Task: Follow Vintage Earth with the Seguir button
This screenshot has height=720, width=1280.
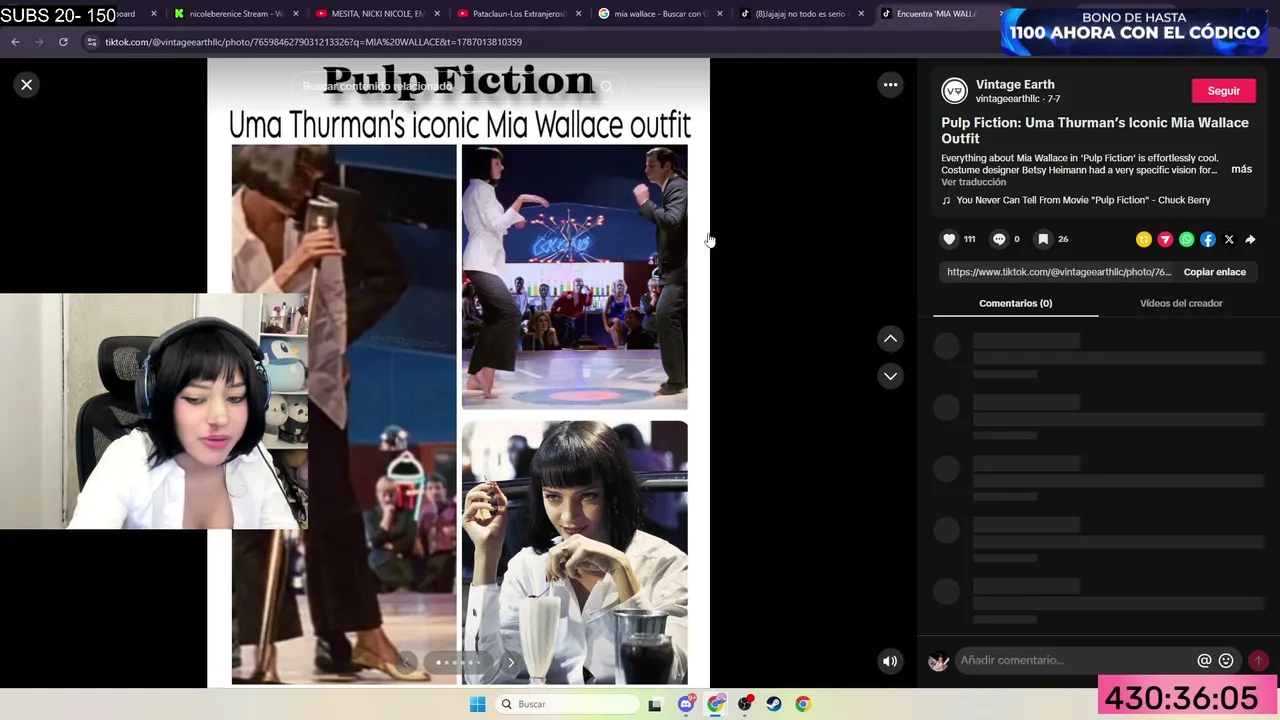Action: click(1223, 91)
